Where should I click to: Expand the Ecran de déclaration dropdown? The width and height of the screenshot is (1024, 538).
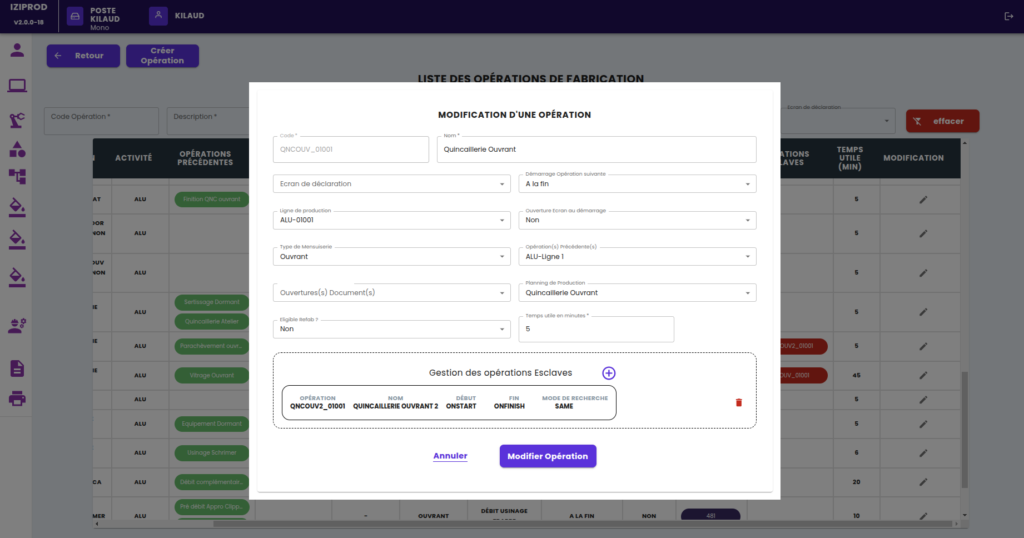coord(391,184)
